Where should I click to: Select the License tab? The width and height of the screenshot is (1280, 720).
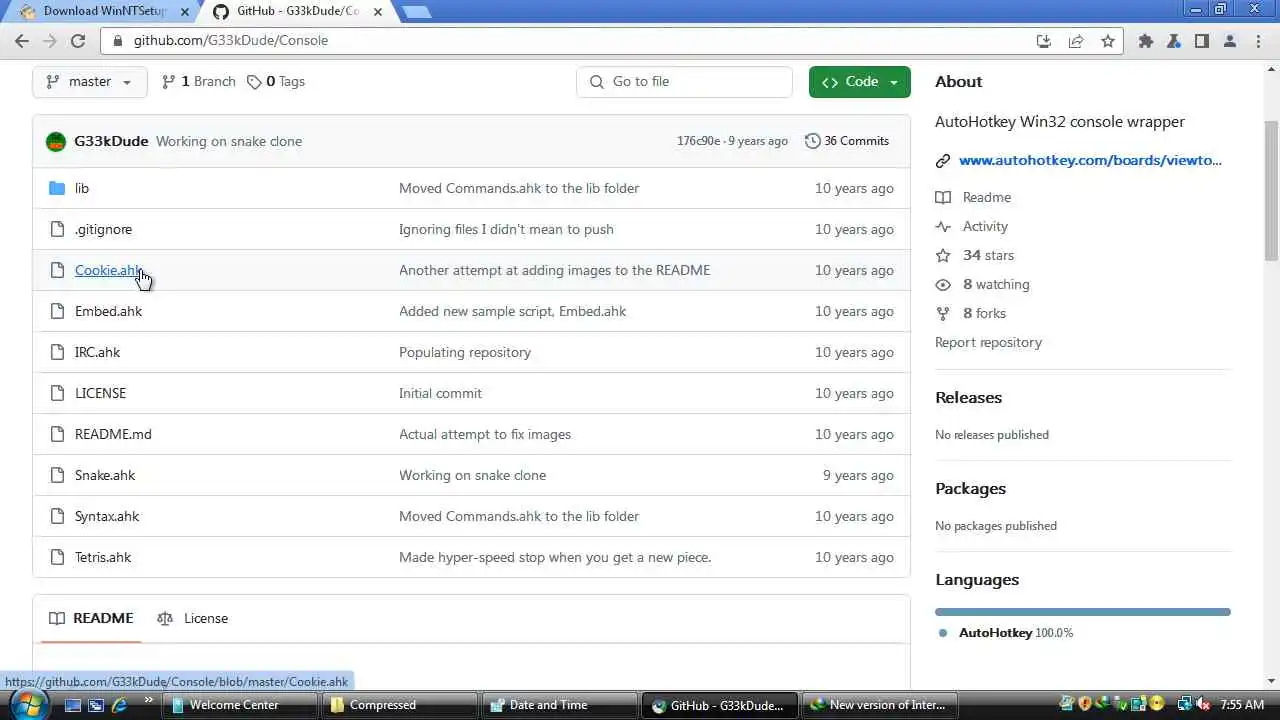click(x=193, y=619)
